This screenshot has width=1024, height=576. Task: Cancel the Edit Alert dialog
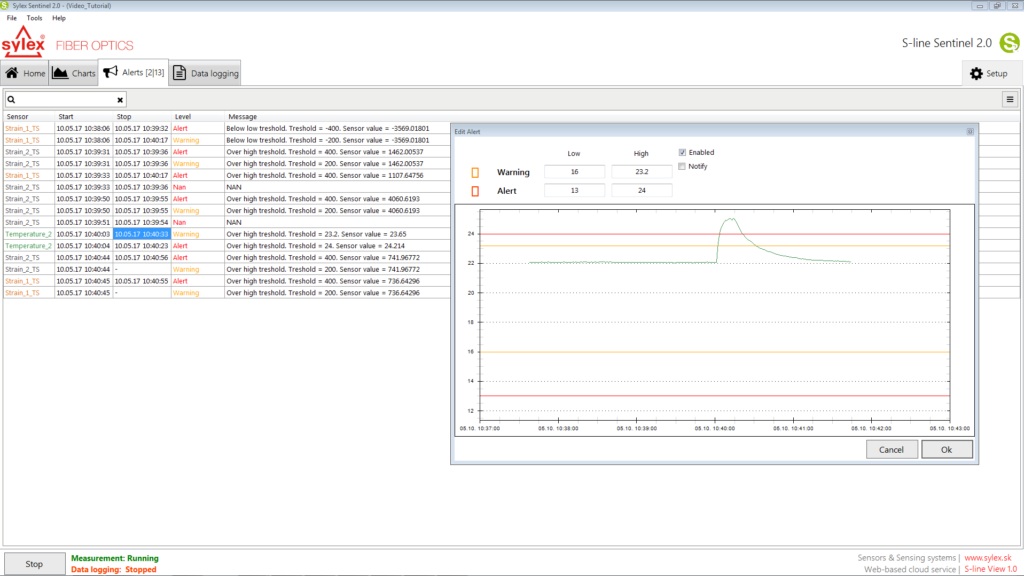(891, 449)
